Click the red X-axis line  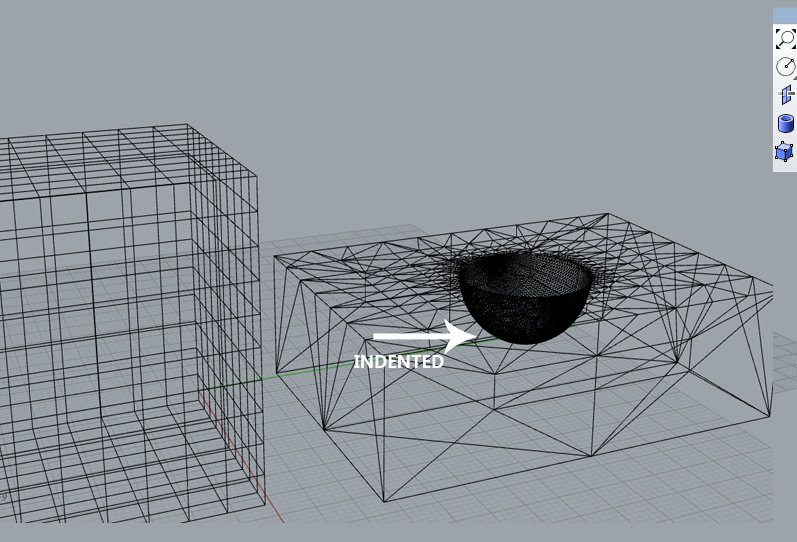(x=240, y=450)
